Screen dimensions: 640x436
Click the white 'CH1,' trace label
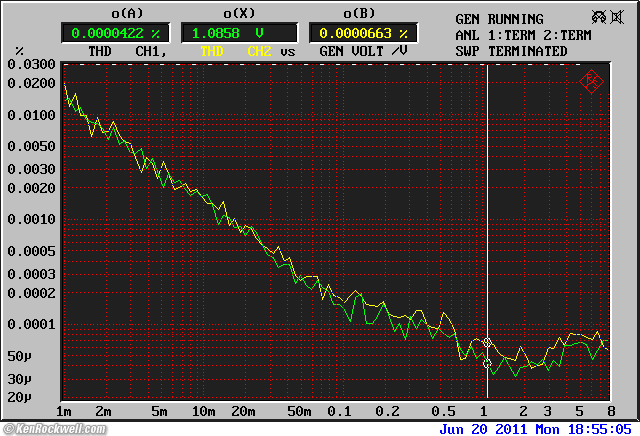(151, 51)
